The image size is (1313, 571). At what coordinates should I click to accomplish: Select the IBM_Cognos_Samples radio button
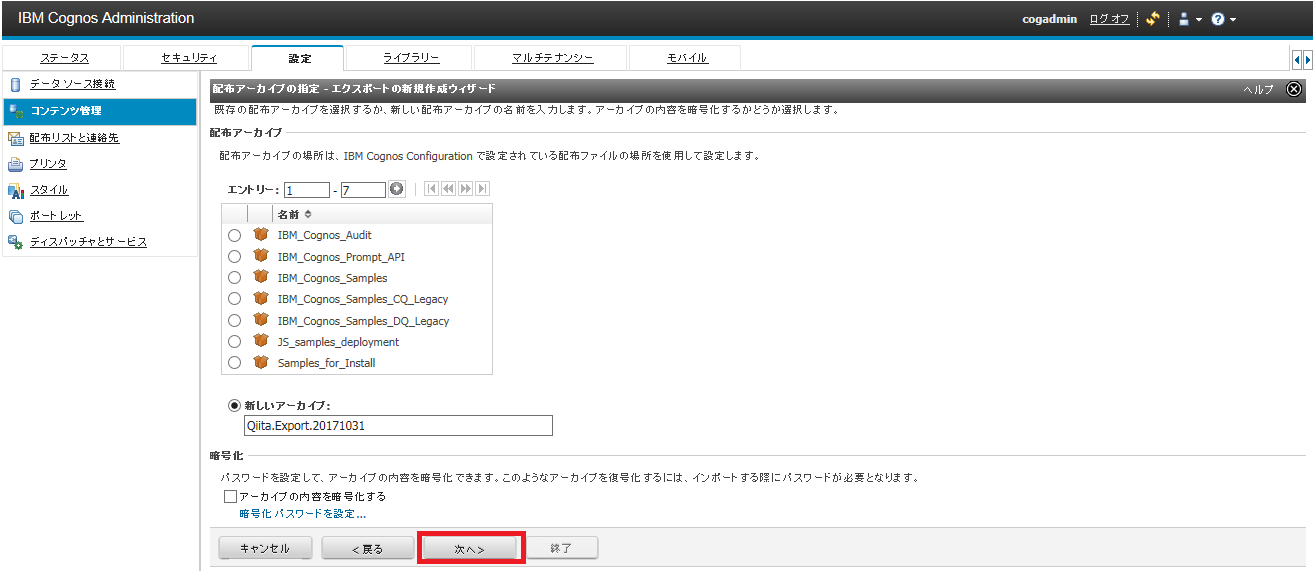click(x=234, y=278)
